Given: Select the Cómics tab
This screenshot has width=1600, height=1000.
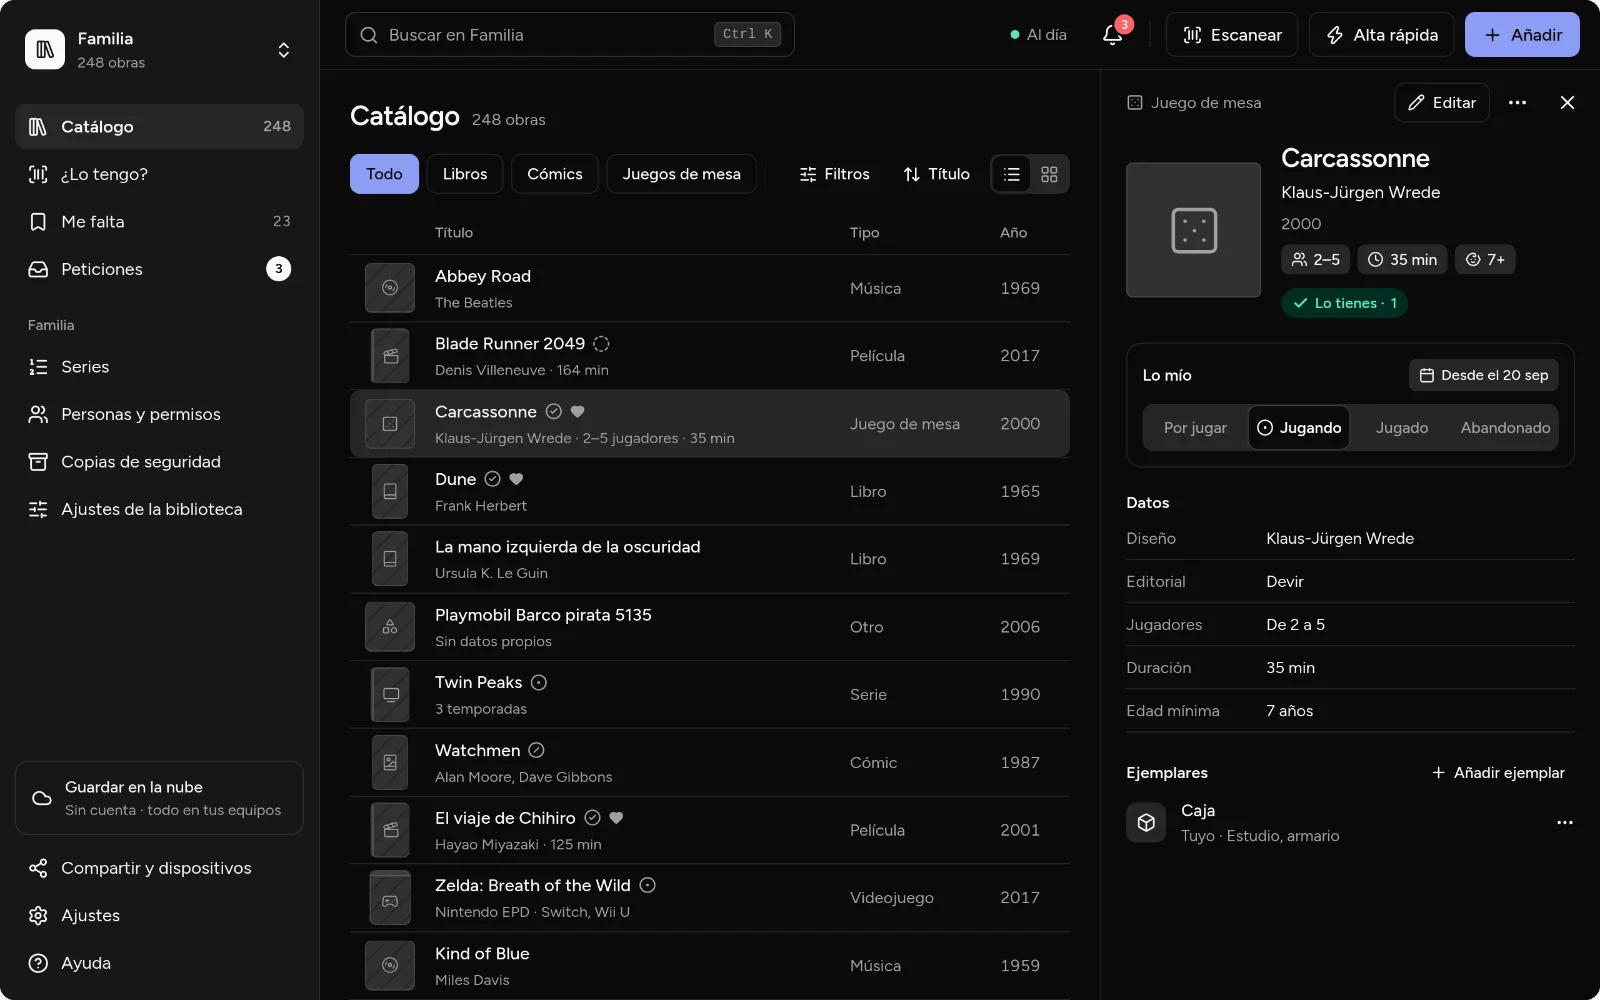Looking at the screenshot, I should [555, 174].
